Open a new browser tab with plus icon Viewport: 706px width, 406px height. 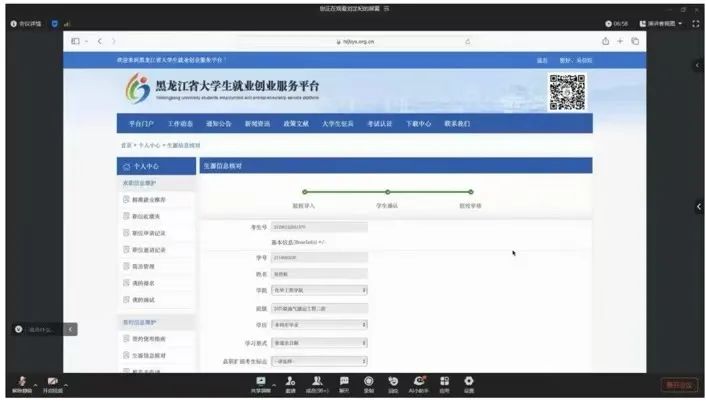pyautogui.click(x=620, y=41)
